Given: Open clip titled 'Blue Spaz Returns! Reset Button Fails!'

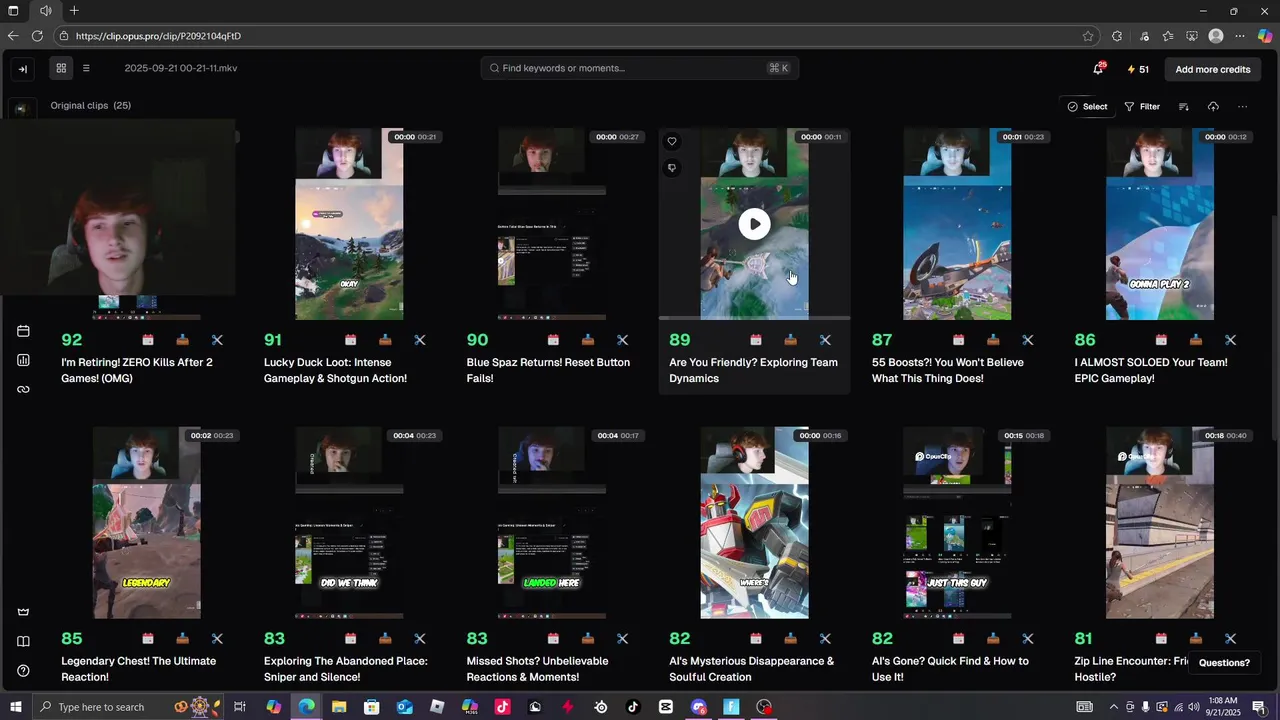Looking at the screenshot, I should pyautogui.click(x=548, y=370).
